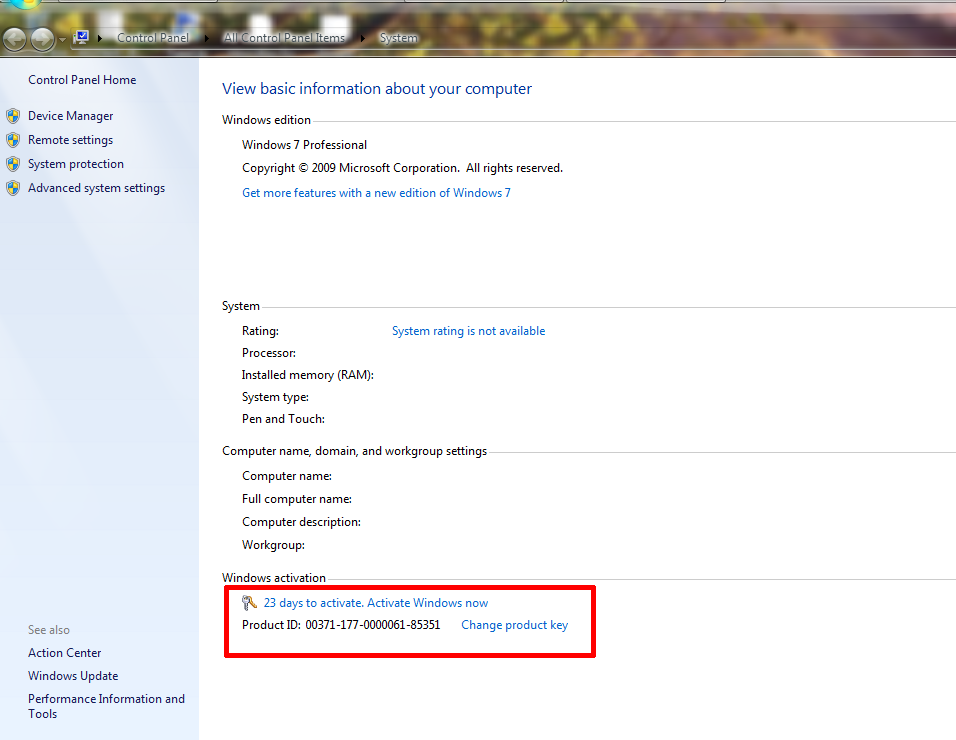The height and width of the screenshot is (740, 956).
Task: Open Windows Update under See also
Action: [73, 676]
